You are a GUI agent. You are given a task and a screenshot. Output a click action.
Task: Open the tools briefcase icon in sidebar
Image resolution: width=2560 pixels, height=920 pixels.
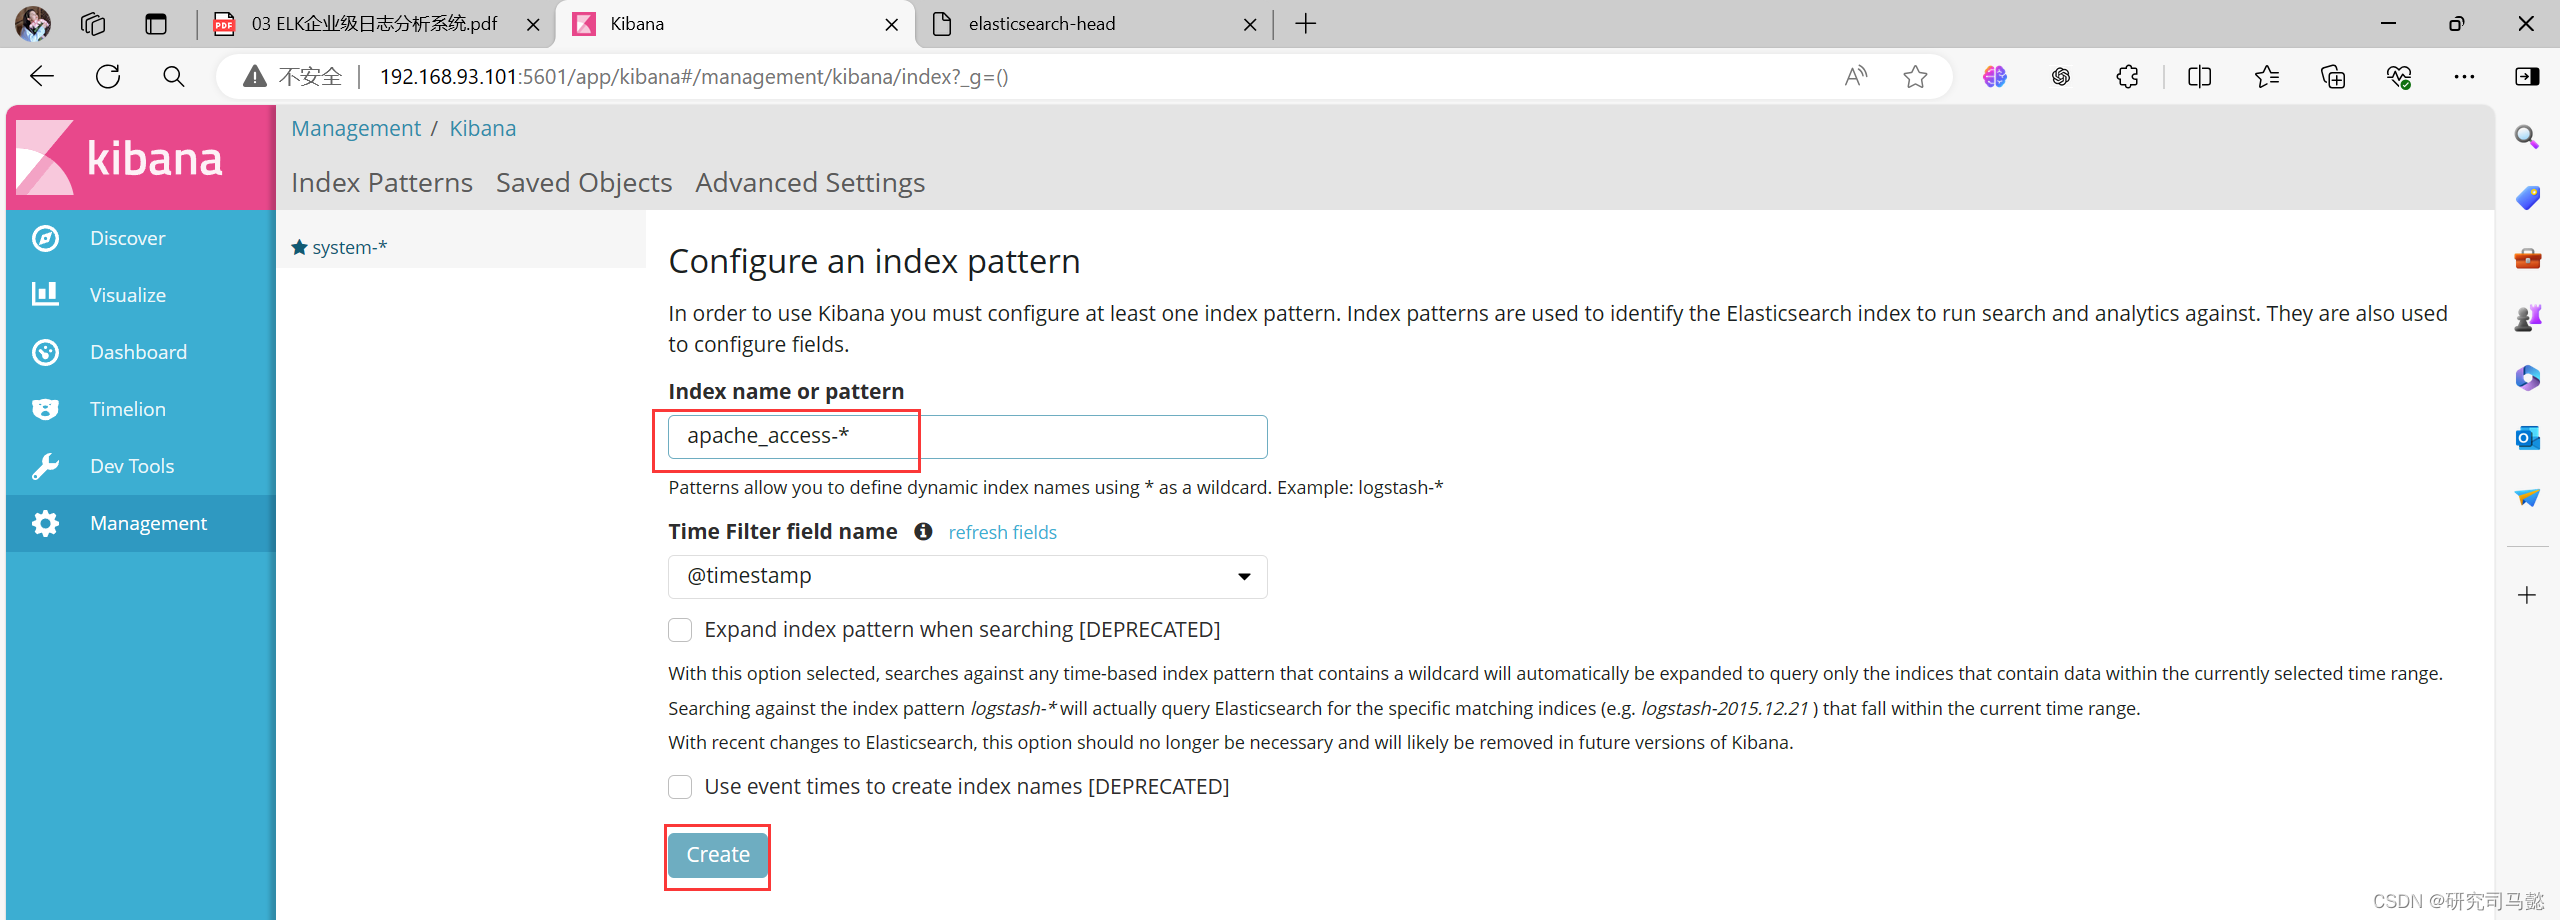pos(2527,258)
